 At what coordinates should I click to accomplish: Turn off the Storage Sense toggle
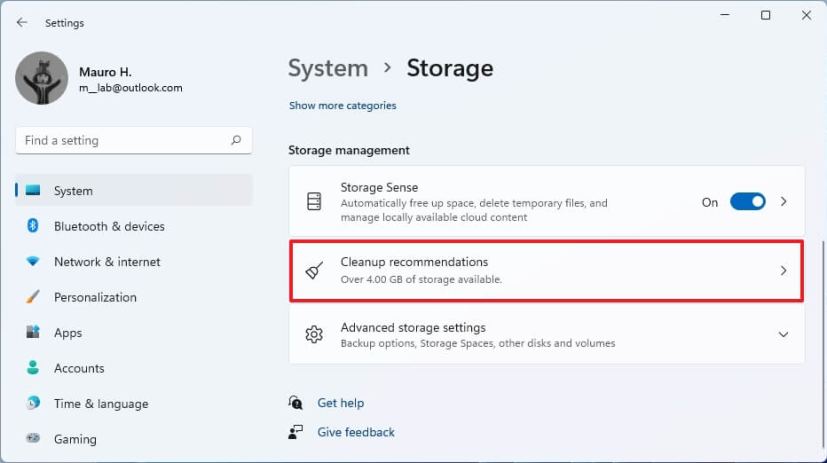[747, 202]
